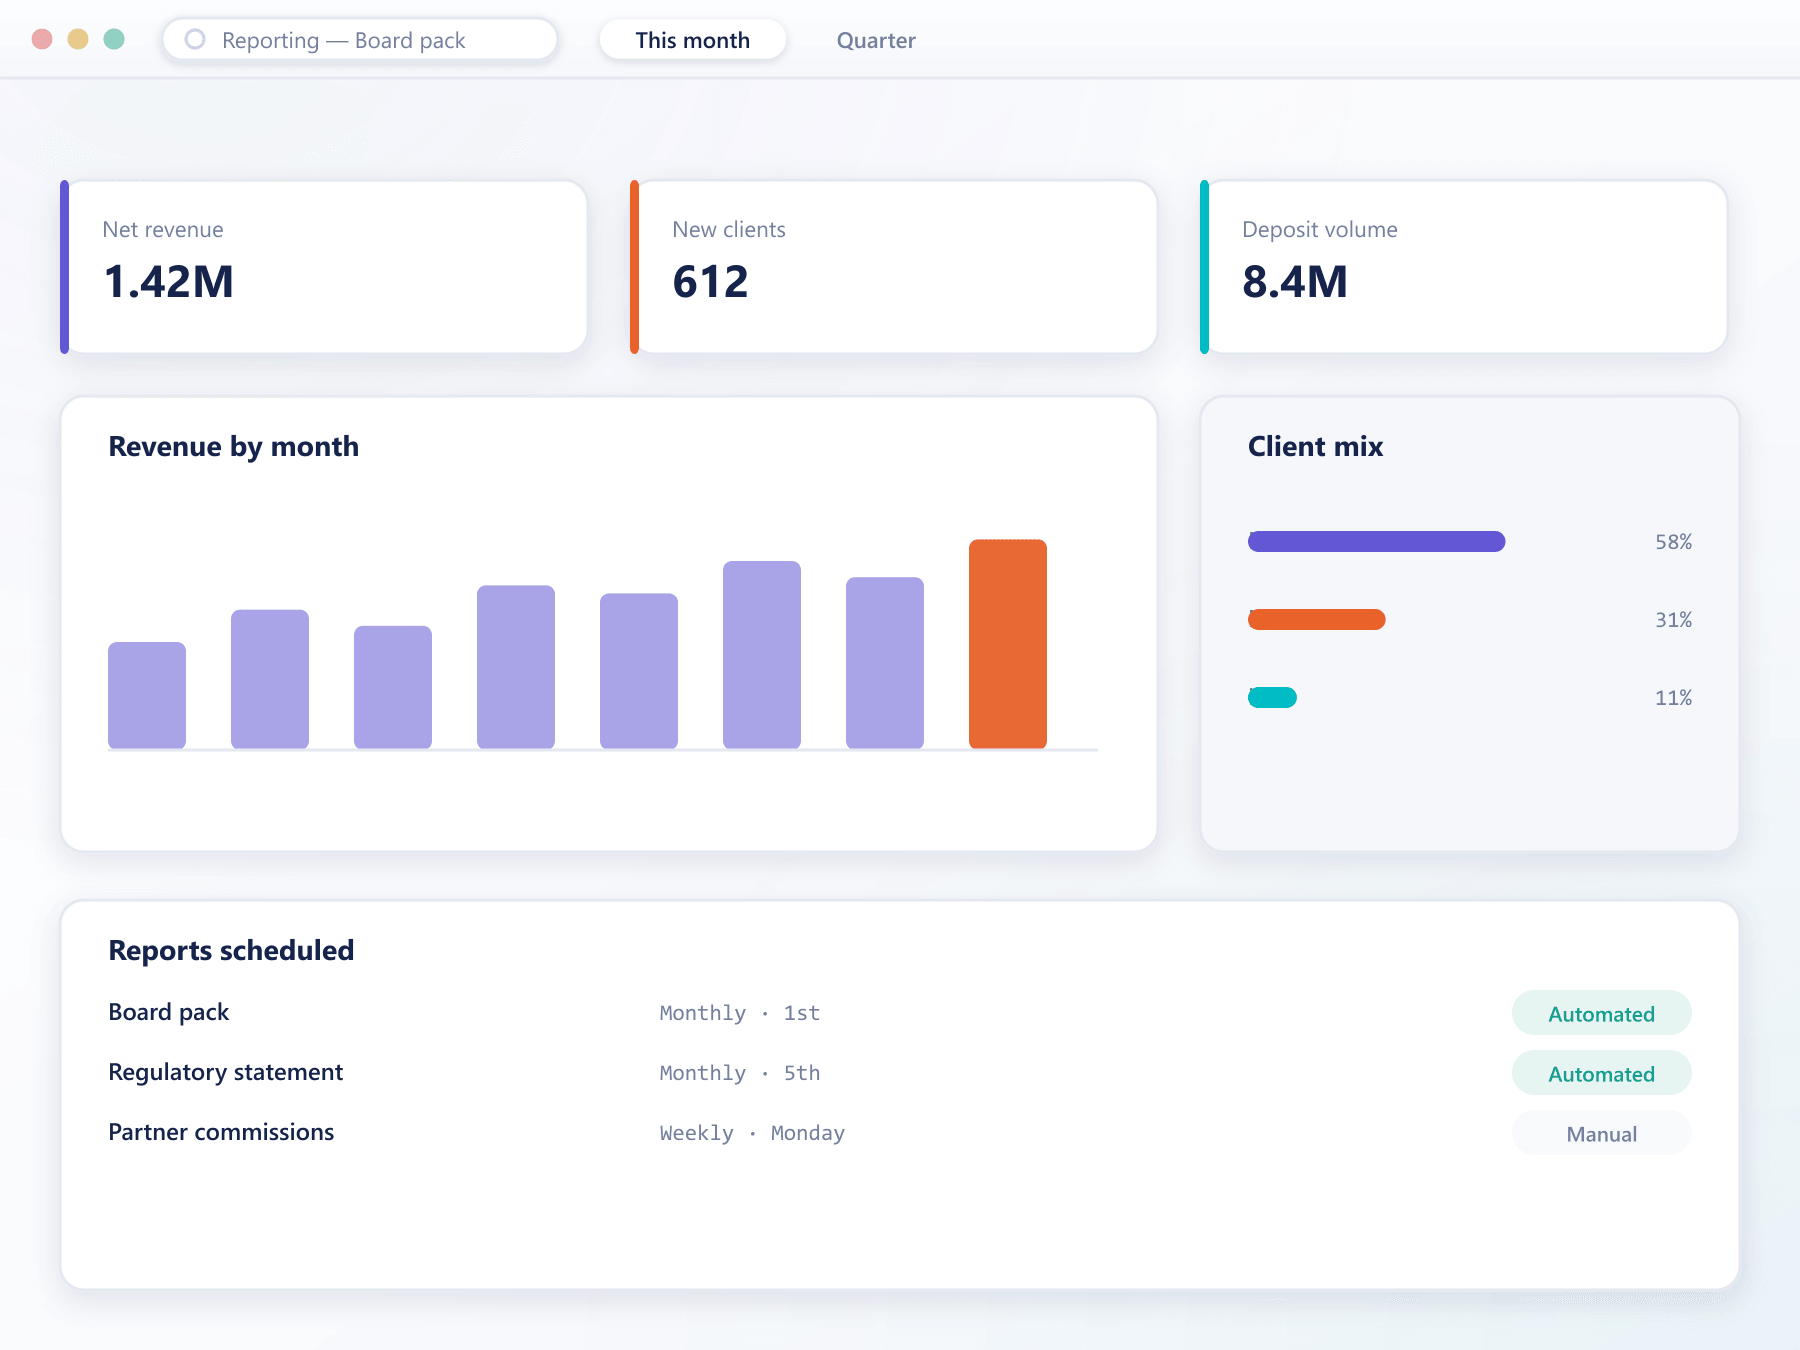Viewport: 1800px width, 1350px height.
Task: Select the Regulatory statement report
Action: coord(900,1073)
